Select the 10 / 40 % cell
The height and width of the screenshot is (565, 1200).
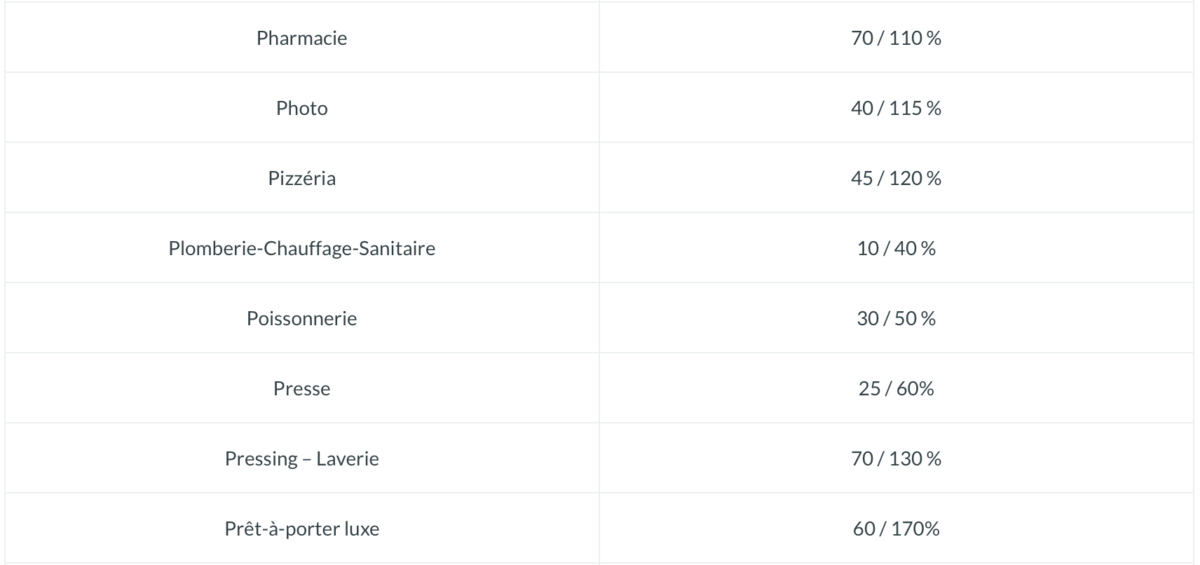click(x=896, y=248)
